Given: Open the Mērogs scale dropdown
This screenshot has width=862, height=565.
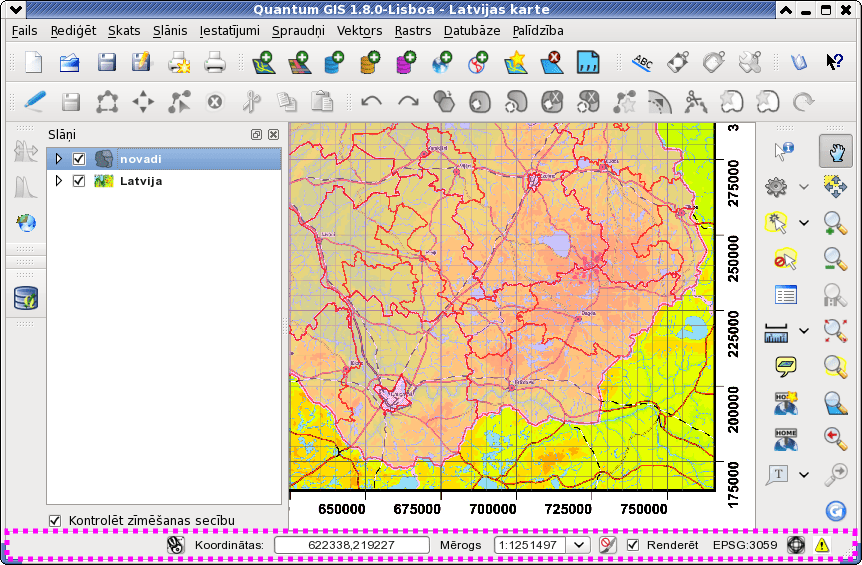Looking at the screenshot, I should [x=578, y=545].
